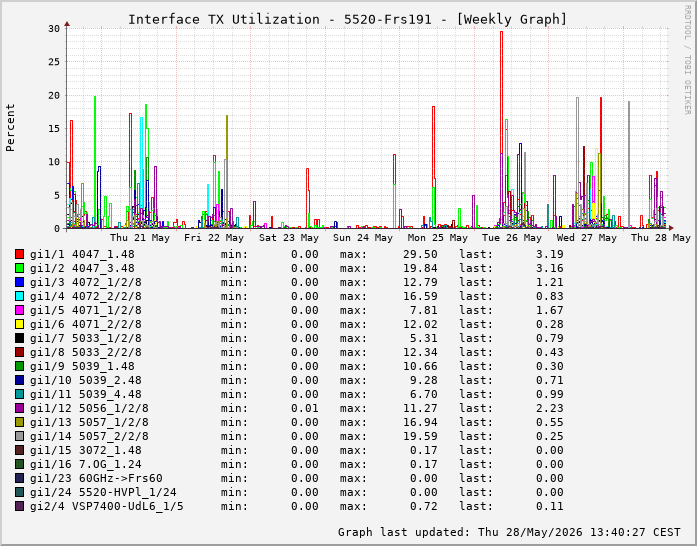Image resolution: width=697 pixels, height=546 pixels.
Task: Click the gi1/10 5039_2.48 legend swatch
Action: click(19, 380)
